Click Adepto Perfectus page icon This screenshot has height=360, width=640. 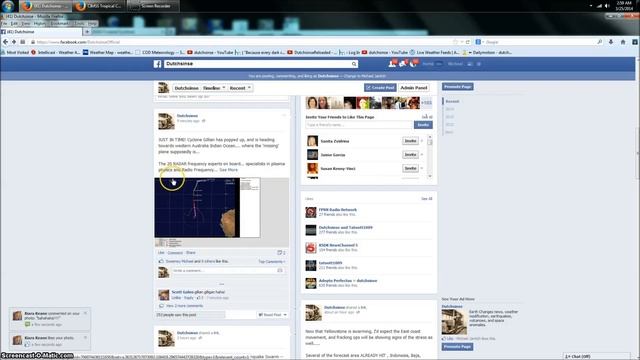(311, 283)
